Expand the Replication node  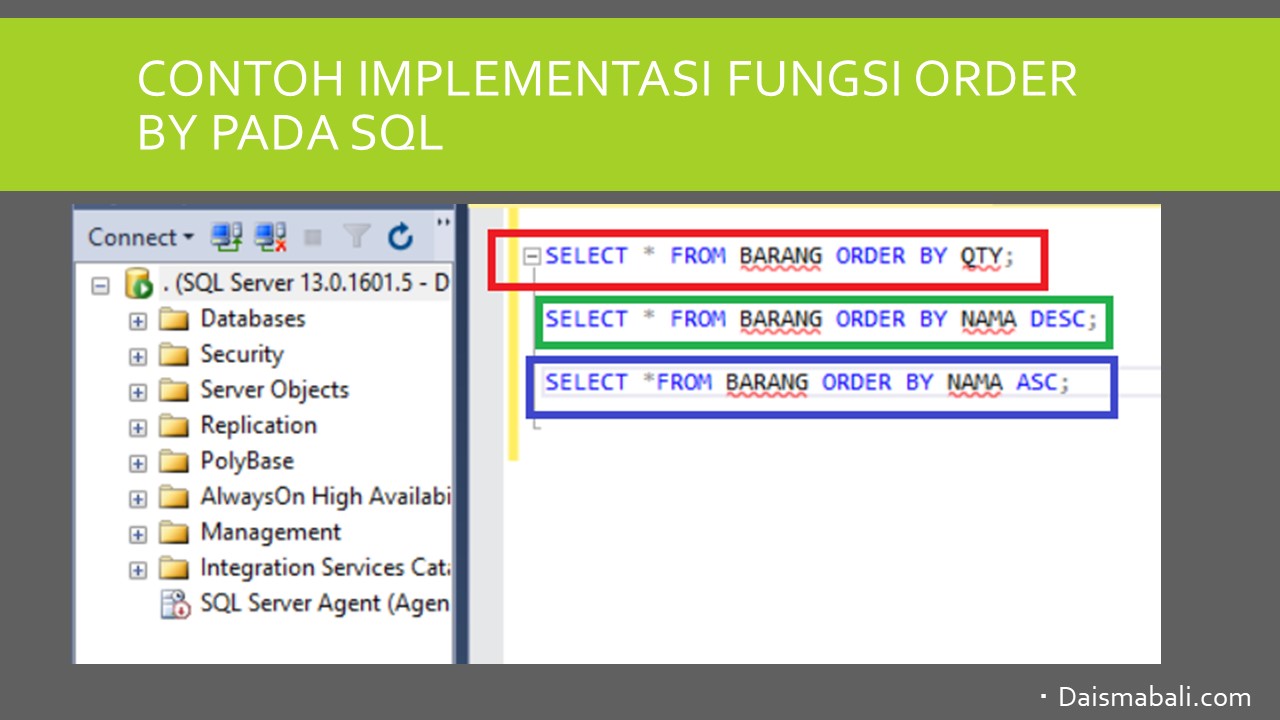click(138, 428)
